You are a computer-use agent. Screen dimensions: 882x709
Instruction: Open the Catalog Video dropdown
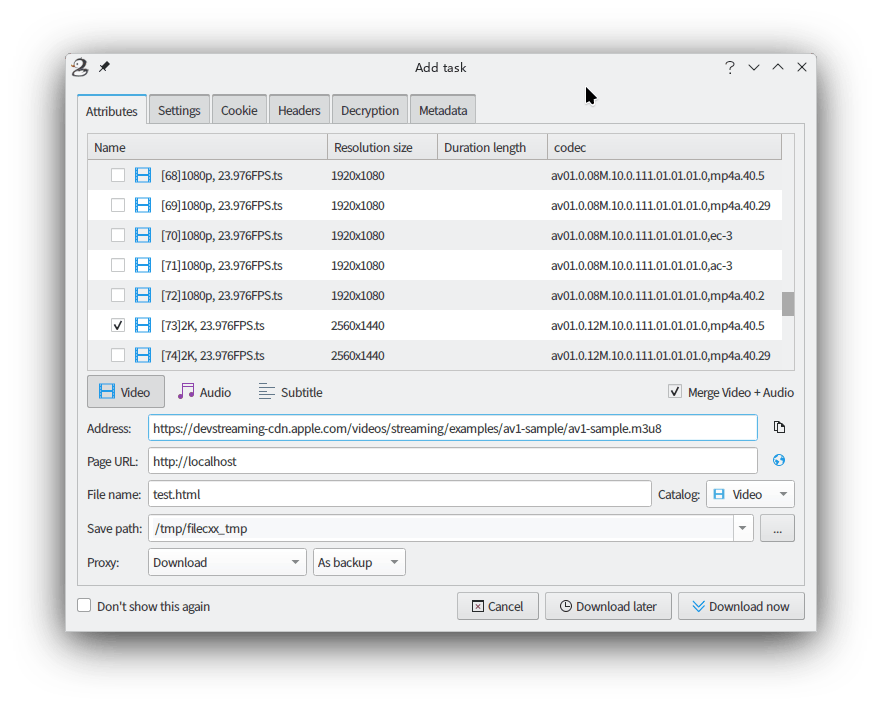tap(750, 494)
